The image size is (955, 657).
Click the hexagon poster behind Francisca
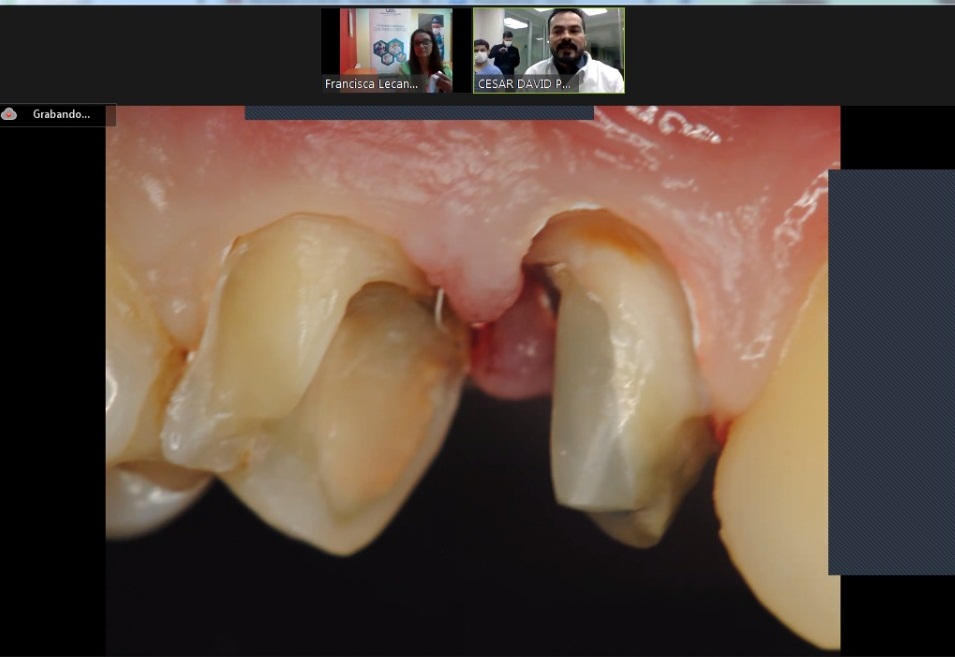click(x=388, y=50)
